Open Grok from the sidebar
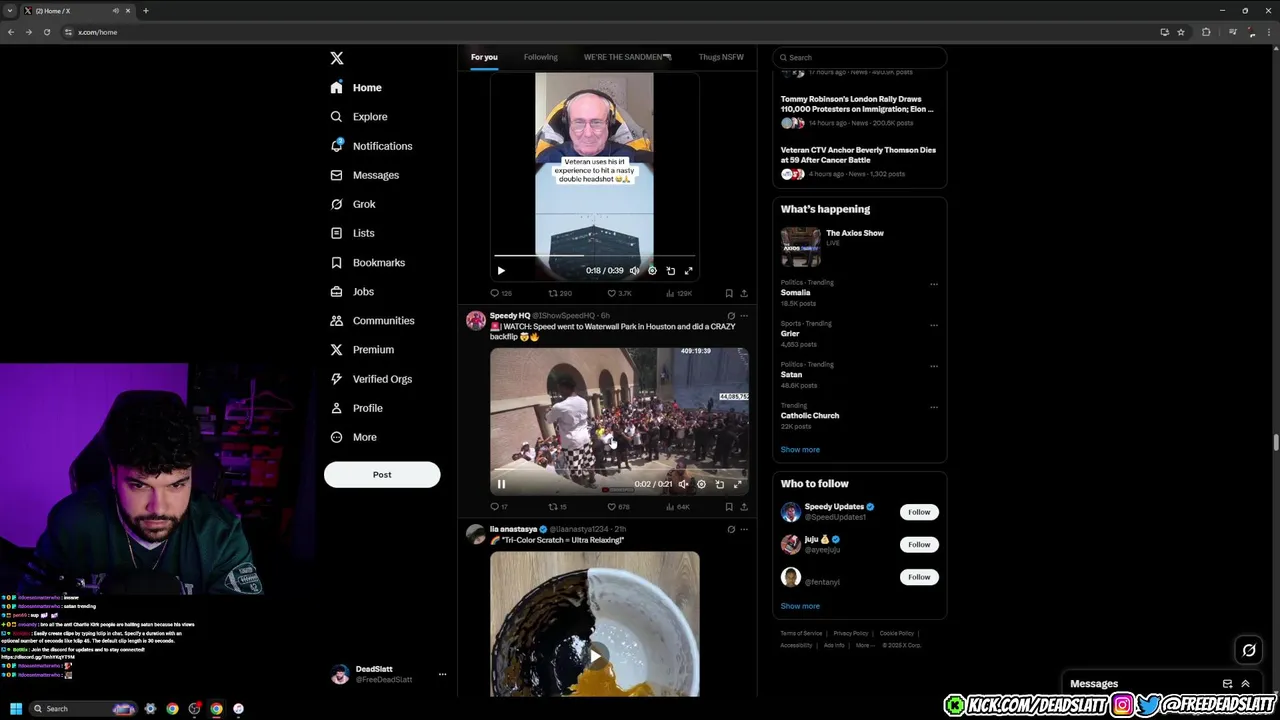1280x720 pixels. (353, 204)
